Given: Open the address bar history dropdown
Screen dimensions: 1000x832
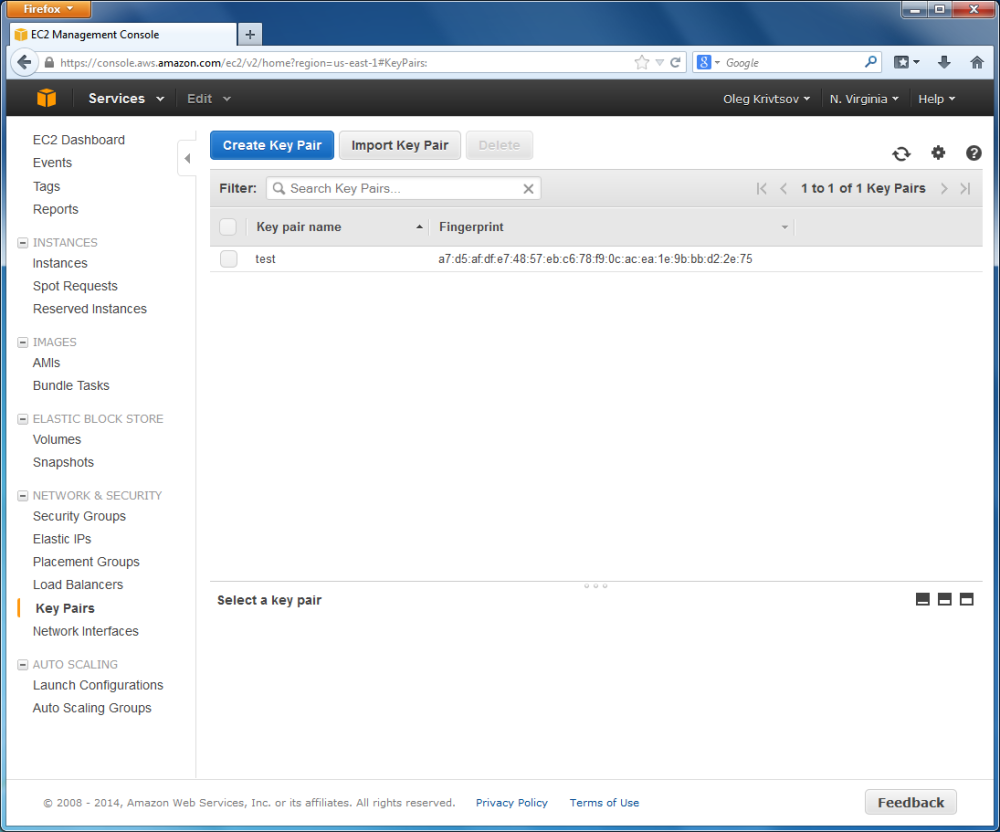Looking at the screenshot, I should [x=659, y=62].
